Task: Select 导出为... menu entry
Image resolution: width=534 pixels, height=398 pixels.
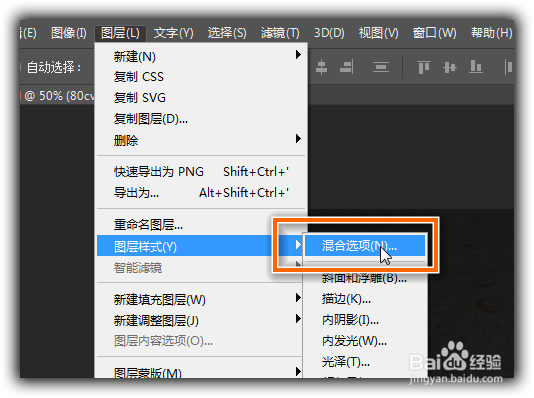Action: [202, 193]
